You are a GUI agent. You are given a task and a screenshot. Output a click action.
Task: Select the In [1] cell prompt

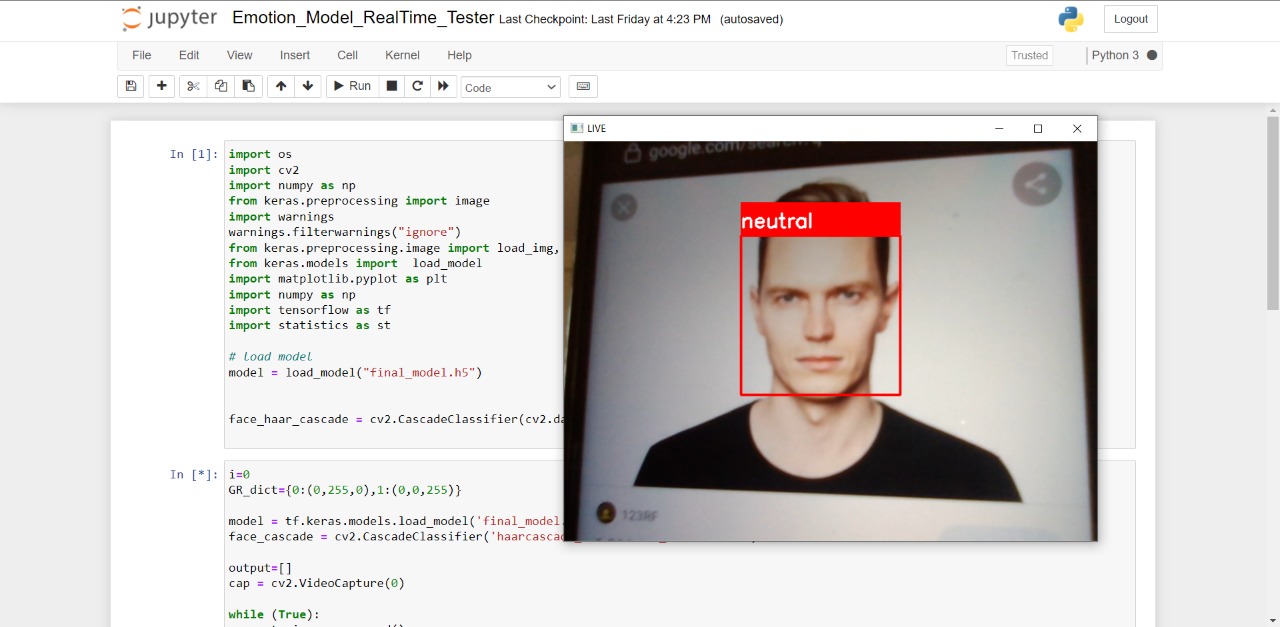193,154
